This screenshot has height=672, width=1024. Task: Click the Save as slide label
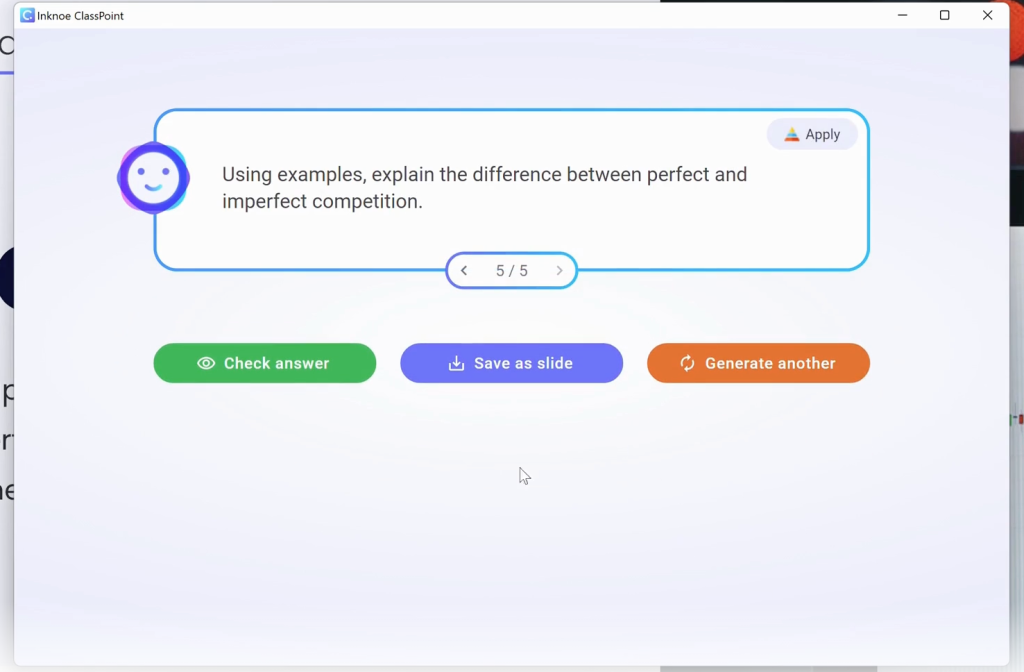click(x=523, y=363)
